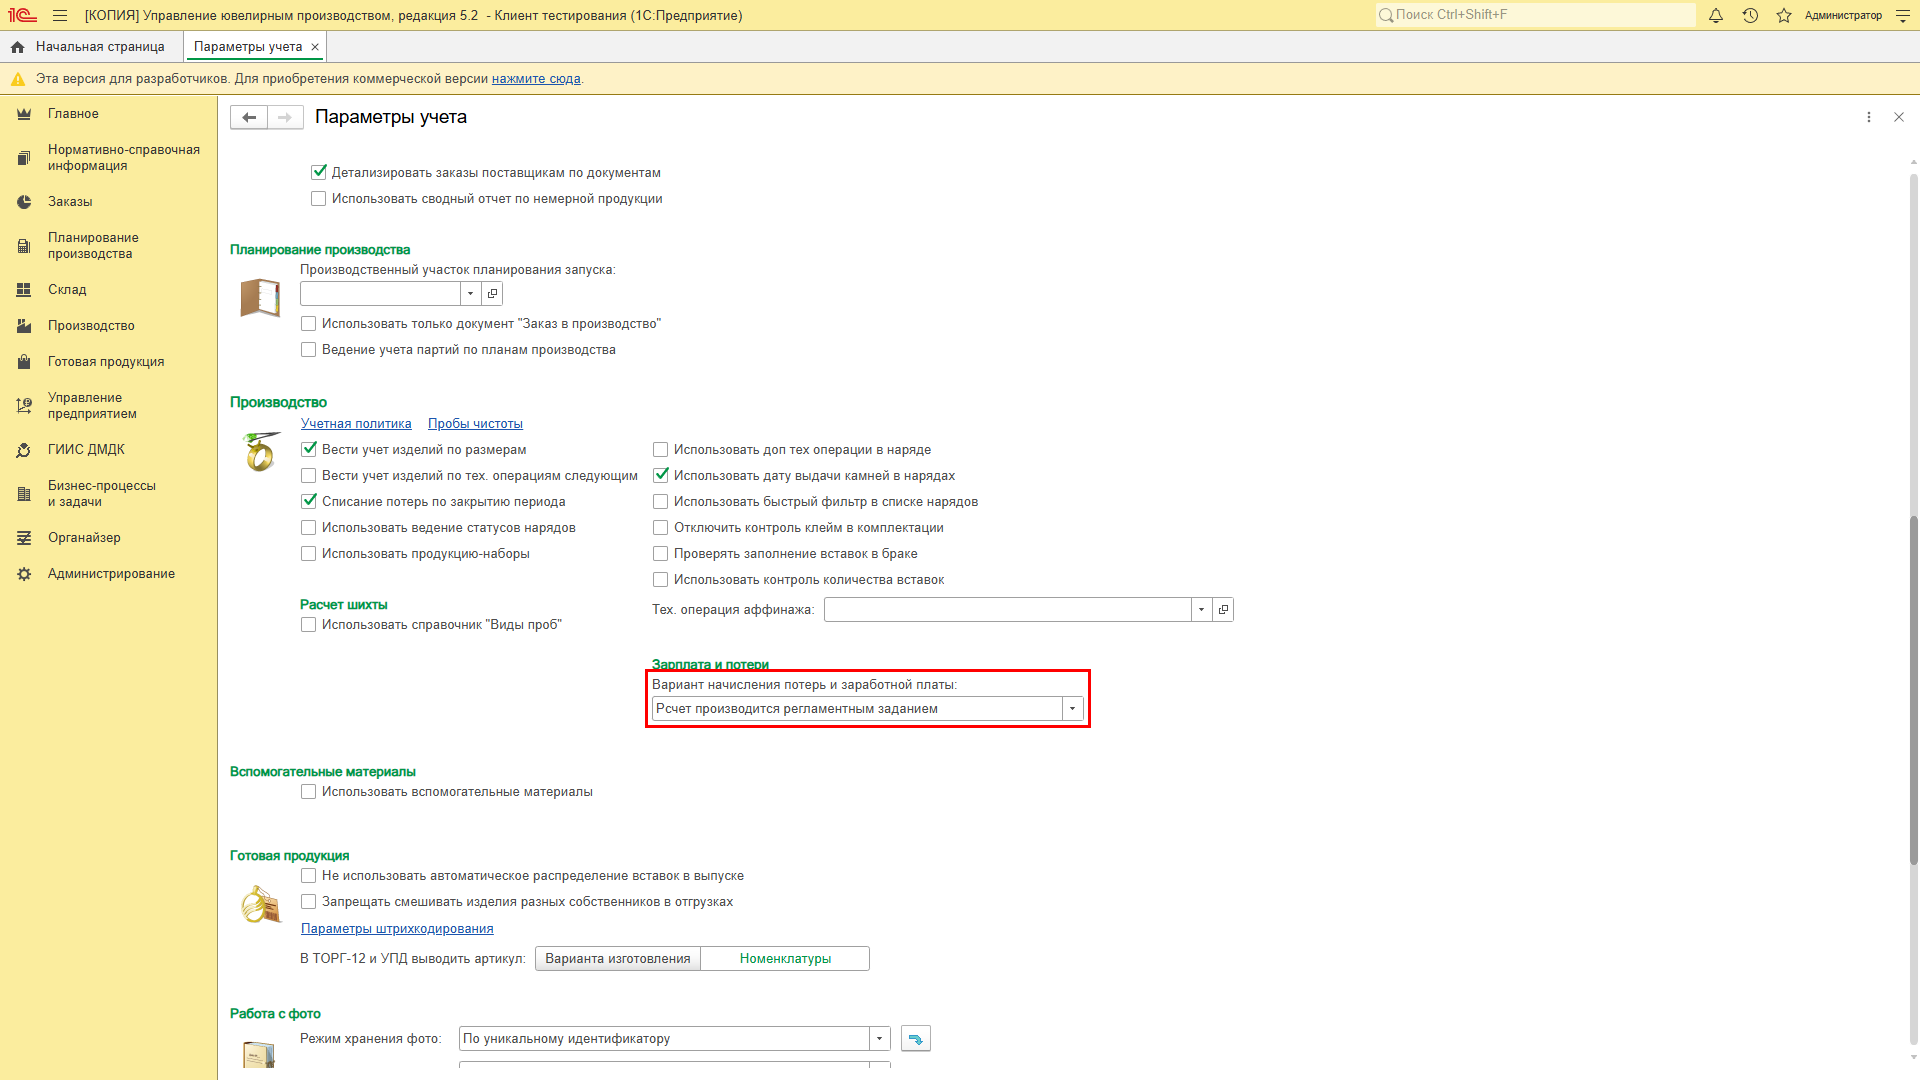
Task: Expand Режим хранения фото dropdown arrow
Action: click(x=879, y=1038)
